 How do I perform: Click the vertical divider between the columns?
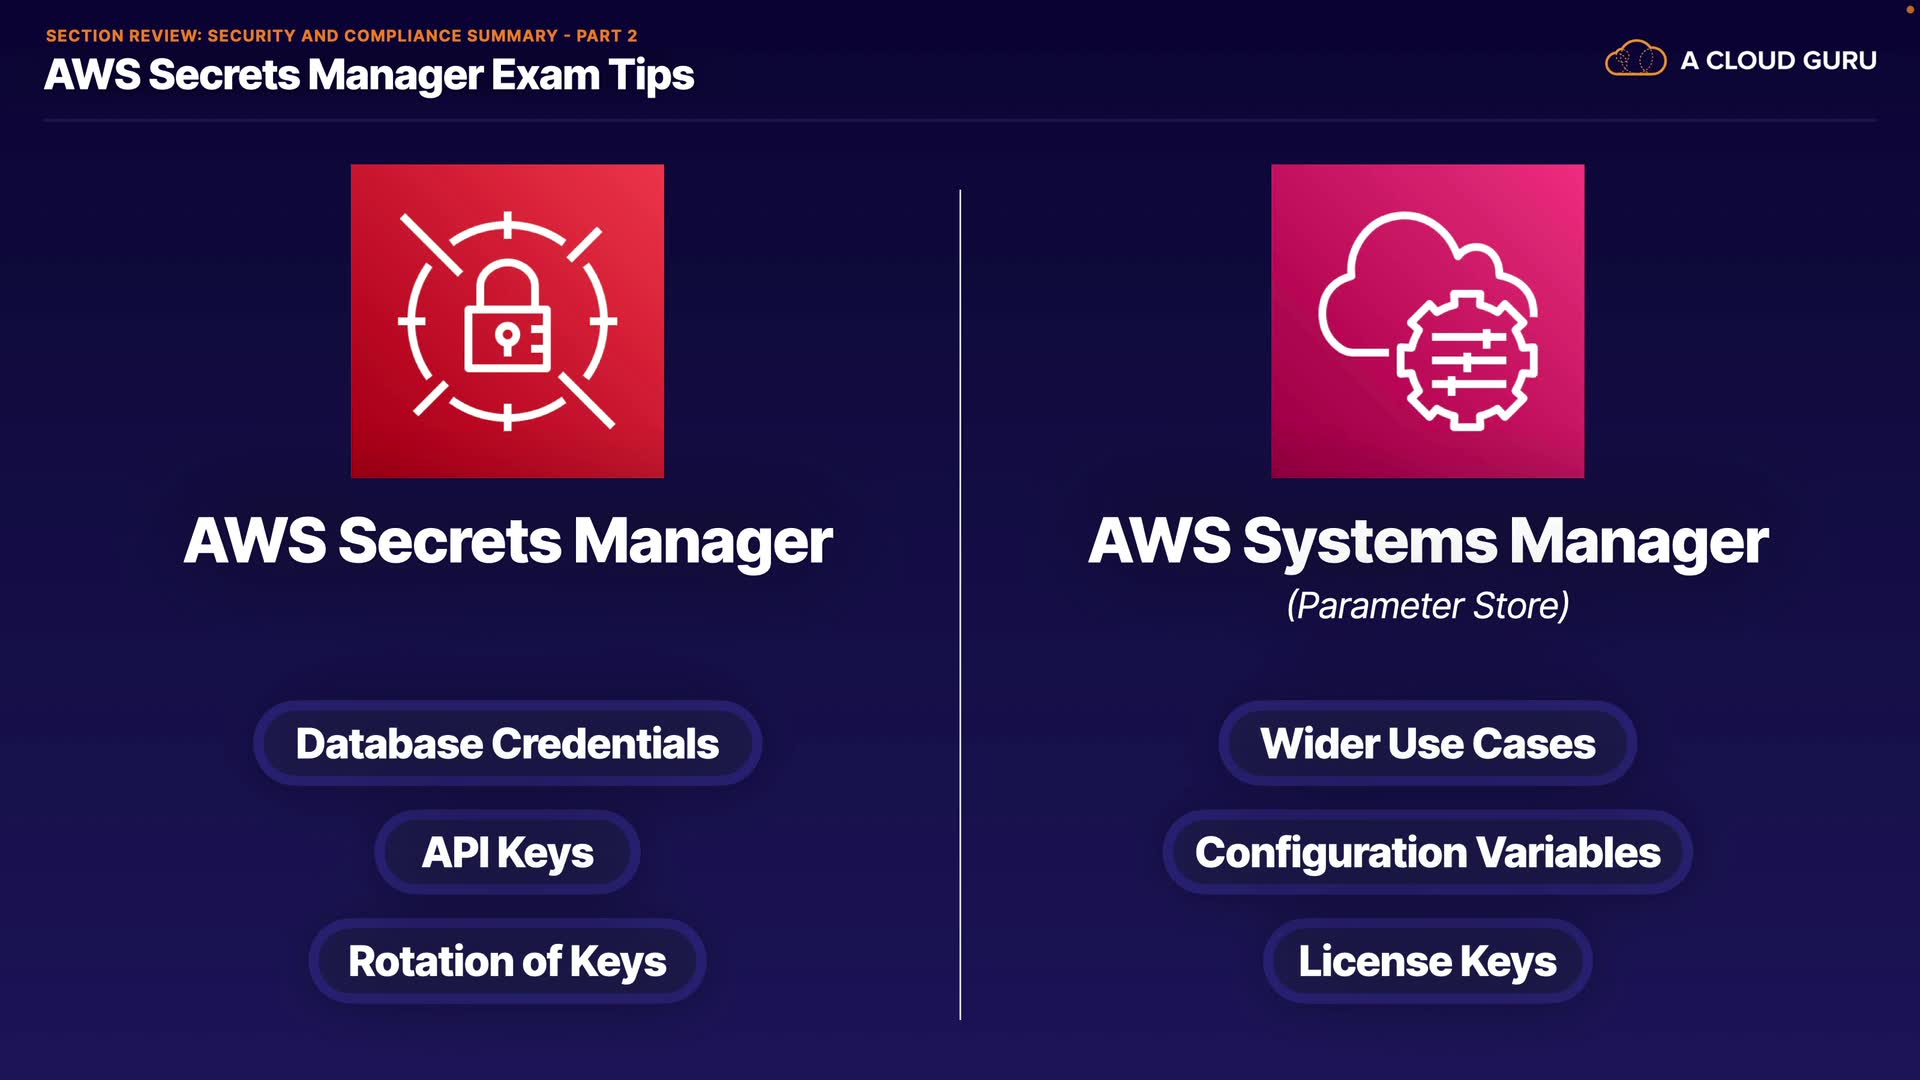(960, 600)
